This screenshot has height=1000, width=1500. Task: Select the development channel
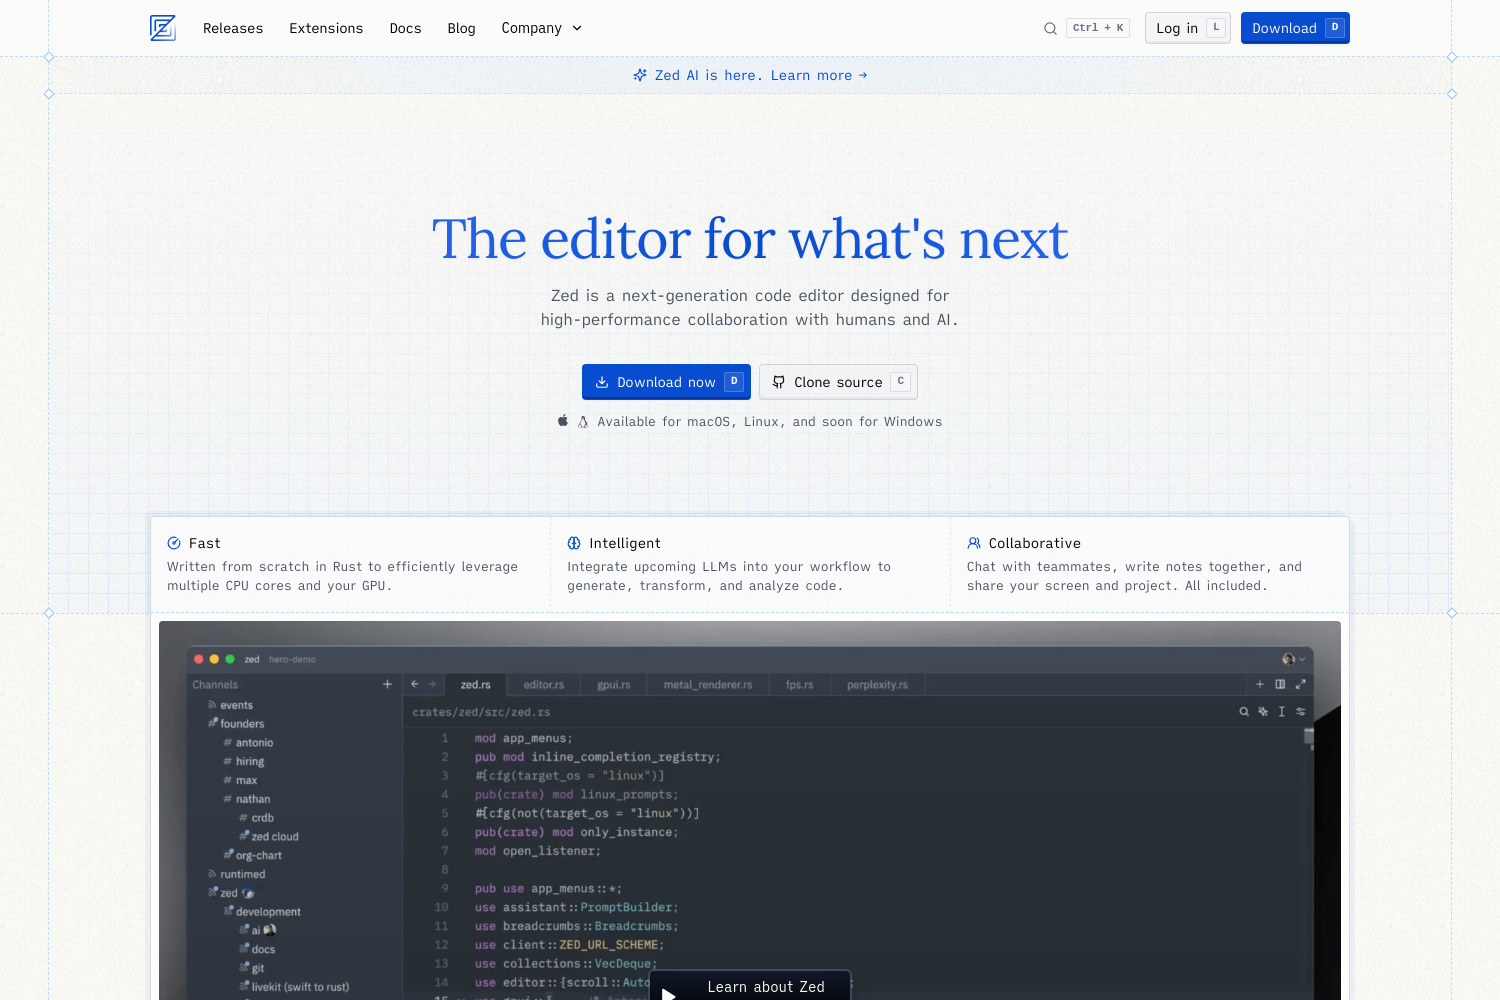pyautogui.click(x=268, y=912)
